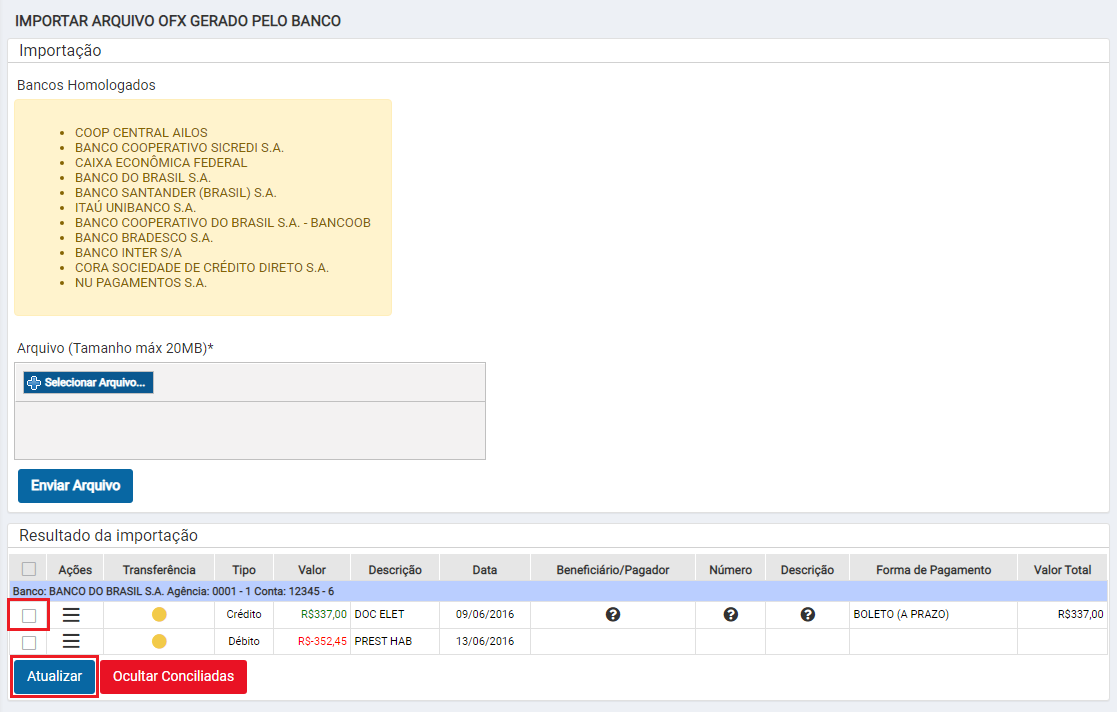Viewport: 1117px width, 712px height.
Task: Click the date 13/06/2016
Action: (484, 641)
